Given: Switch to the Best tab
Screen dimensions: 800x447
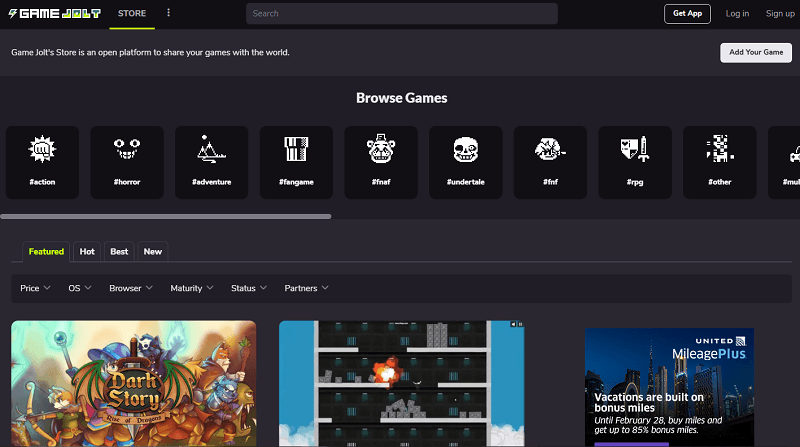Looking at the screenshot, I should [119, 251].
